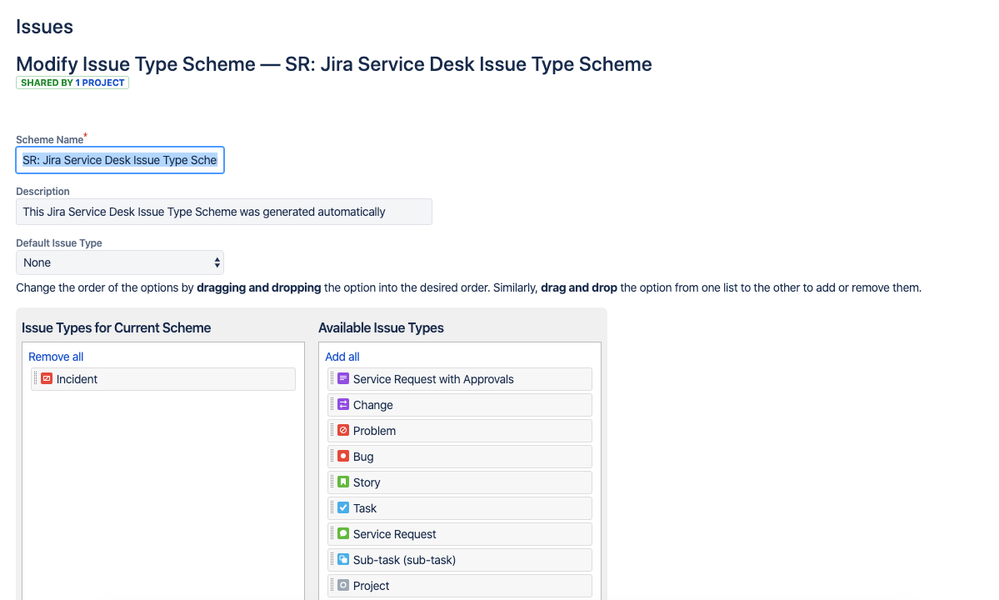This screenshot has height=600, width=999.
Task: Click the Problem issue type icon
Action: point(341,430)
